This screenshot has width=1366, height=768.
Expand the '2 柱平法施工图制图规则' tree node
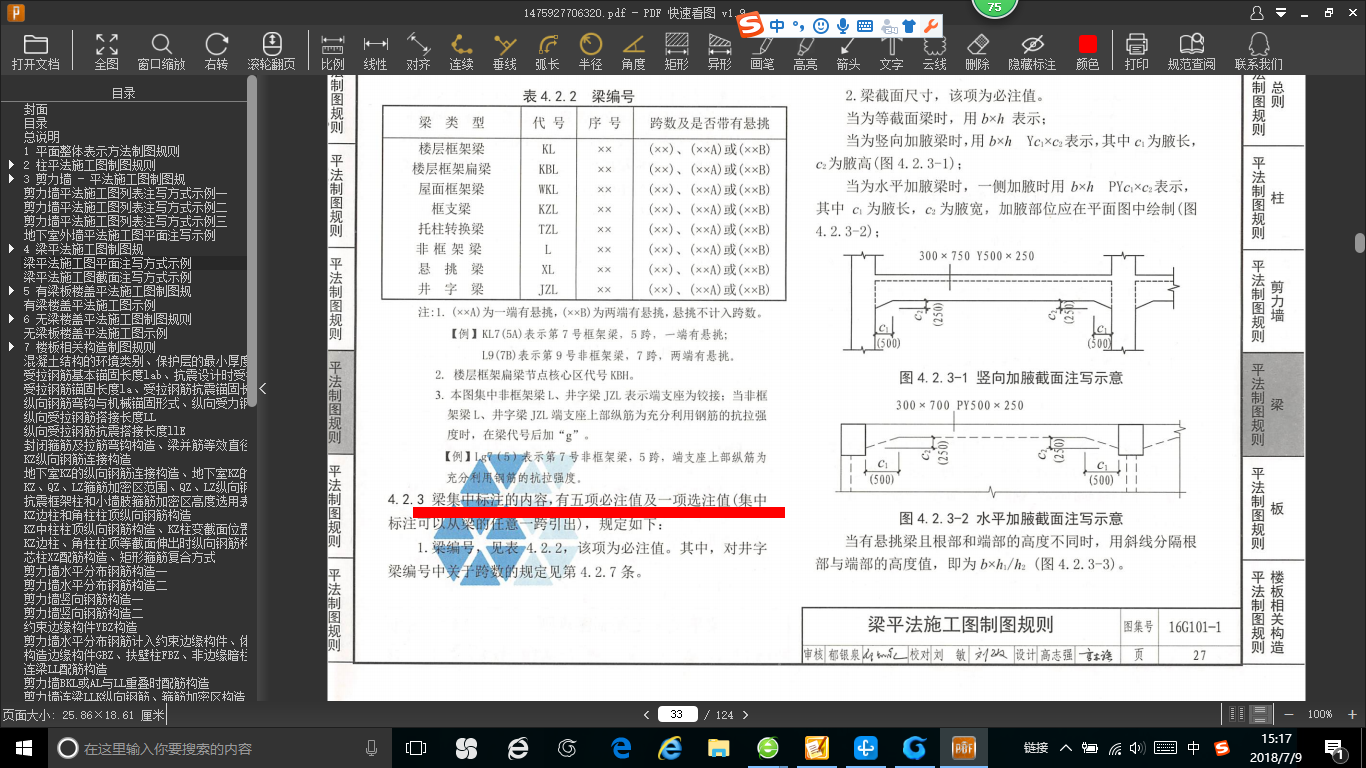click(11, 165)
